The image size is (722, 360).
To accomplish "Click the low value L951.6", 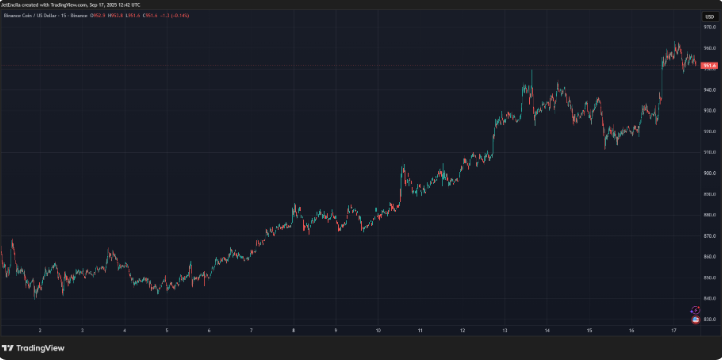I will click(133, 16).
